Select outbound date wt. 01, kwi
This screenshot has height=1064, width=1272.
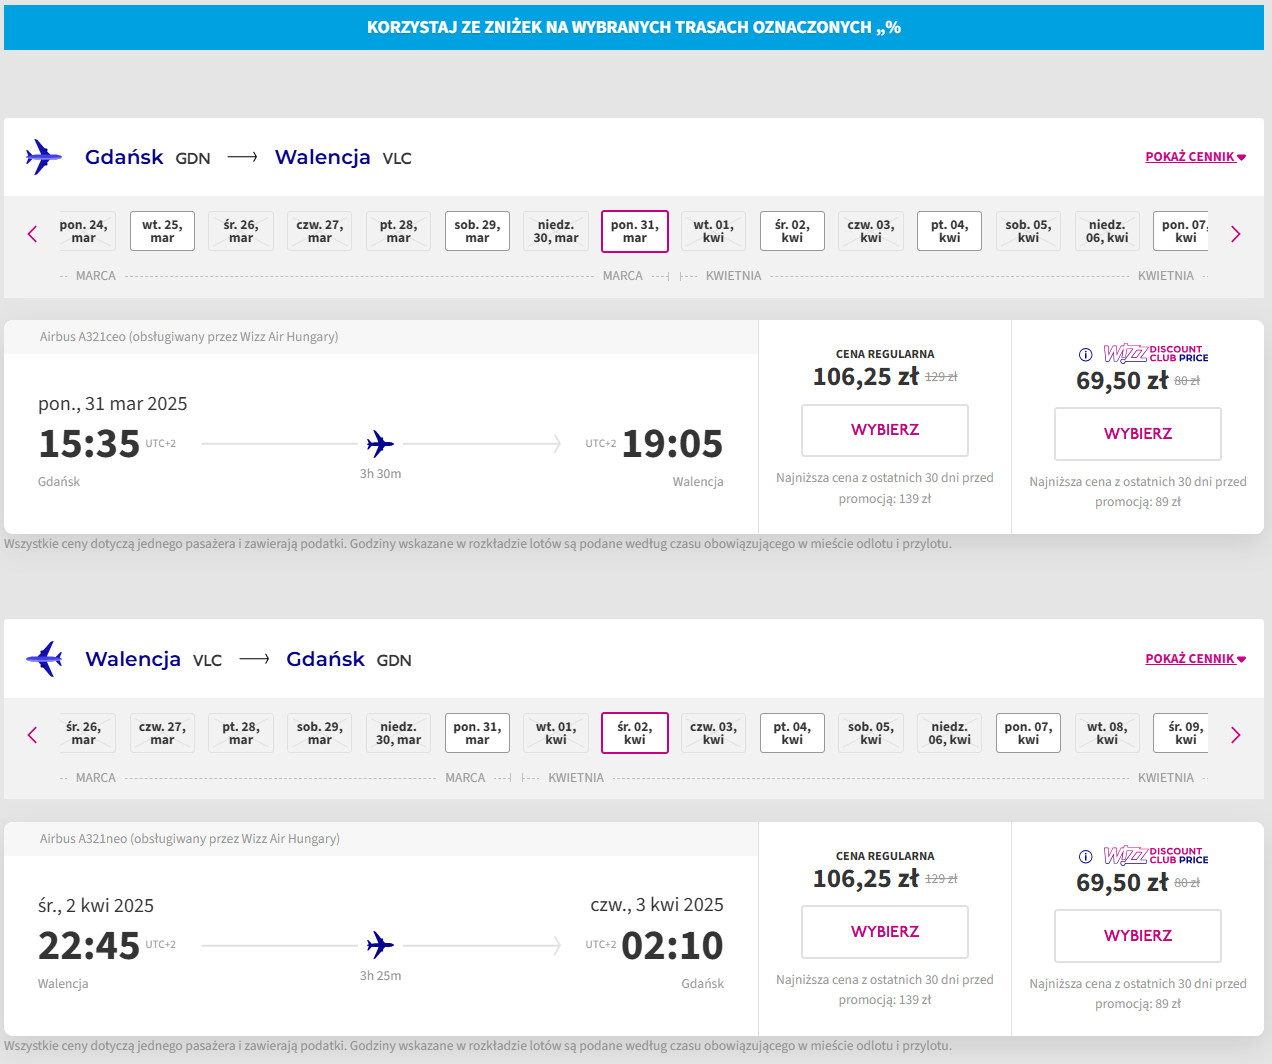point(713,231)
